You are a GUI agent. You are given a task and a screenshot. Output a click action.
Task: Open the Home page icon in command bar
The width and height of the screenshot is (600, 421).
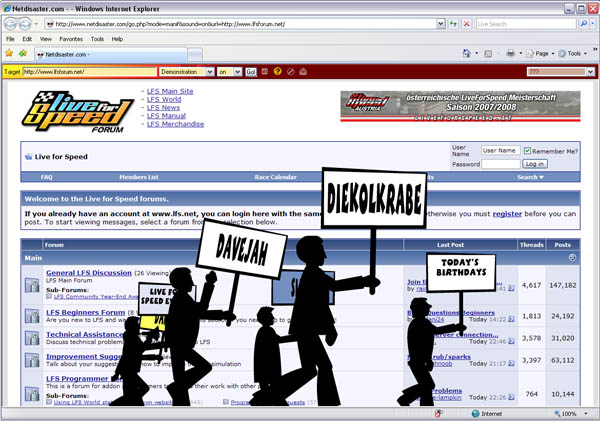pyautogui.click(x=466, y=54)
